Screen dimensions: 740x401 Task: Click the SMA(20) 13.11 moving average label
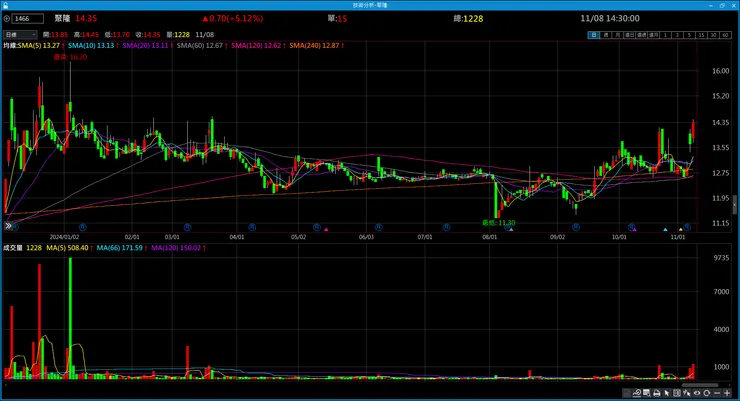click(x=145, y=45)
